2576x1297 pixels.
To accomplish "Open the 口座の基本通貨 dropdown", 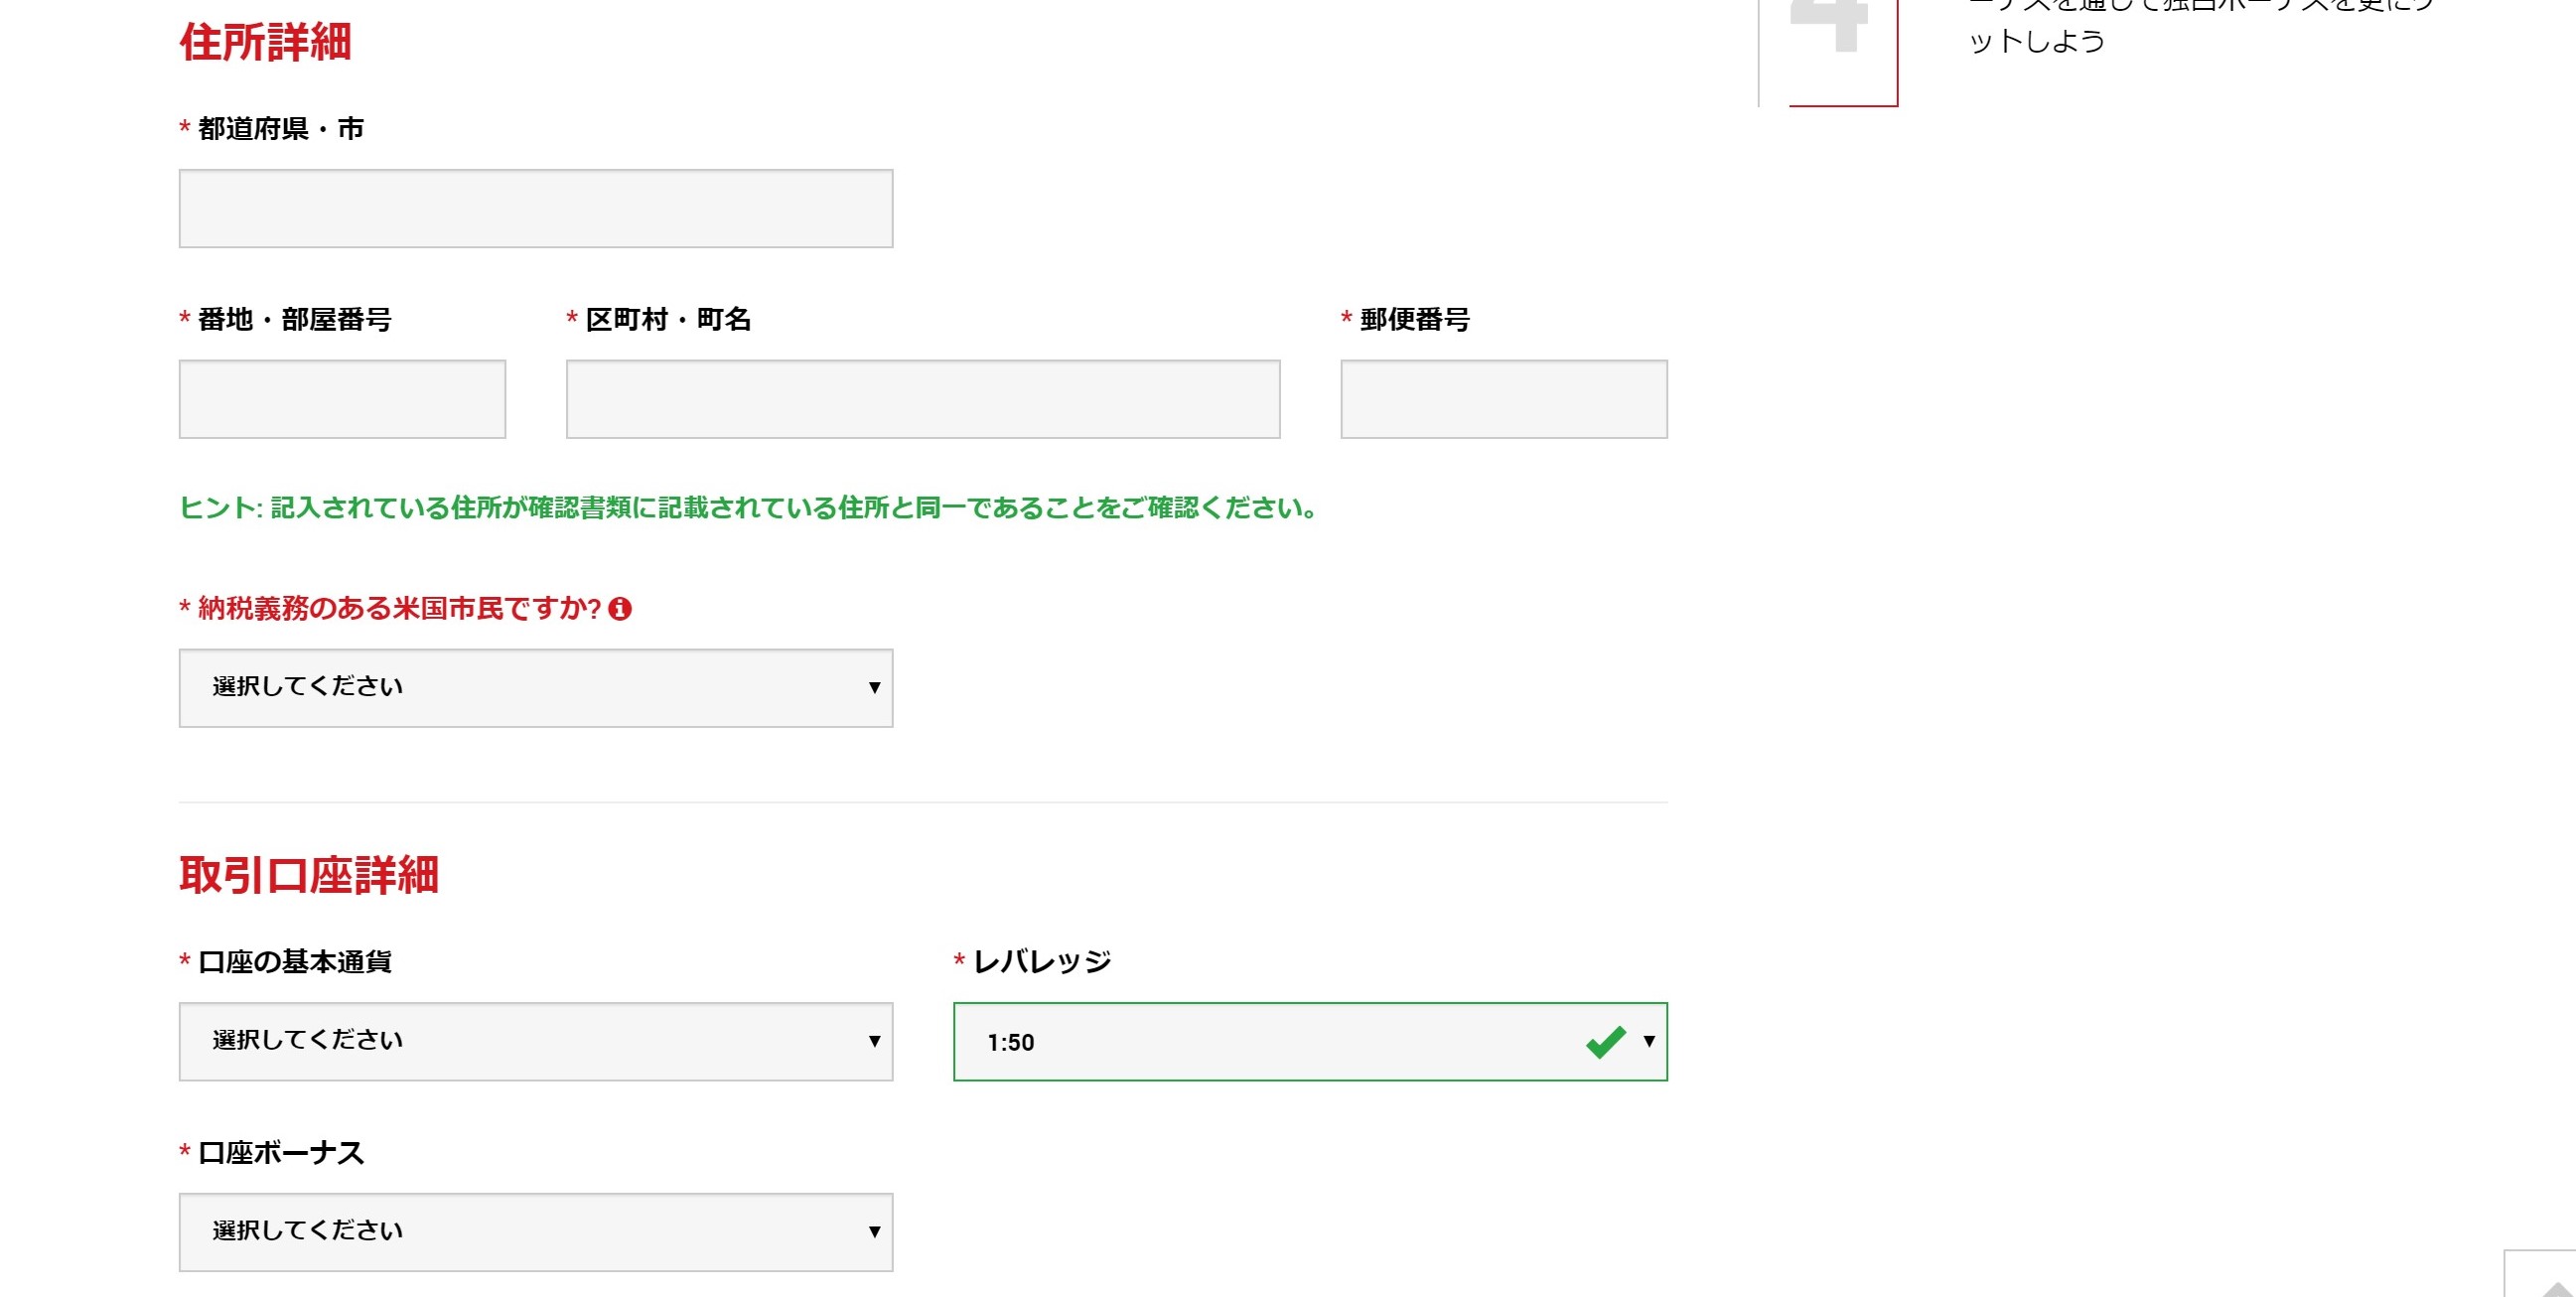I will click(x=536, y=1041).
